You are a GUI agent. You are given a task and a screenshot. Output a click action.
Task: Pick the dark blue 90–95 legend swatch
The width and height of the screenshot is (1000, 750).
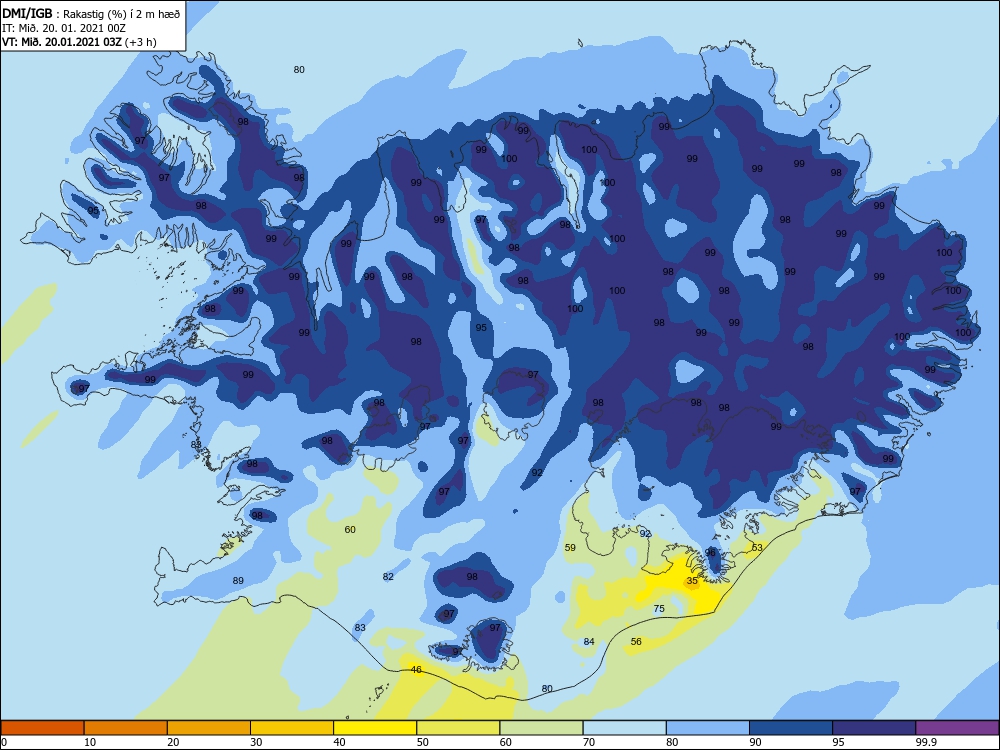pyautogui.click(x=791, y=728)
